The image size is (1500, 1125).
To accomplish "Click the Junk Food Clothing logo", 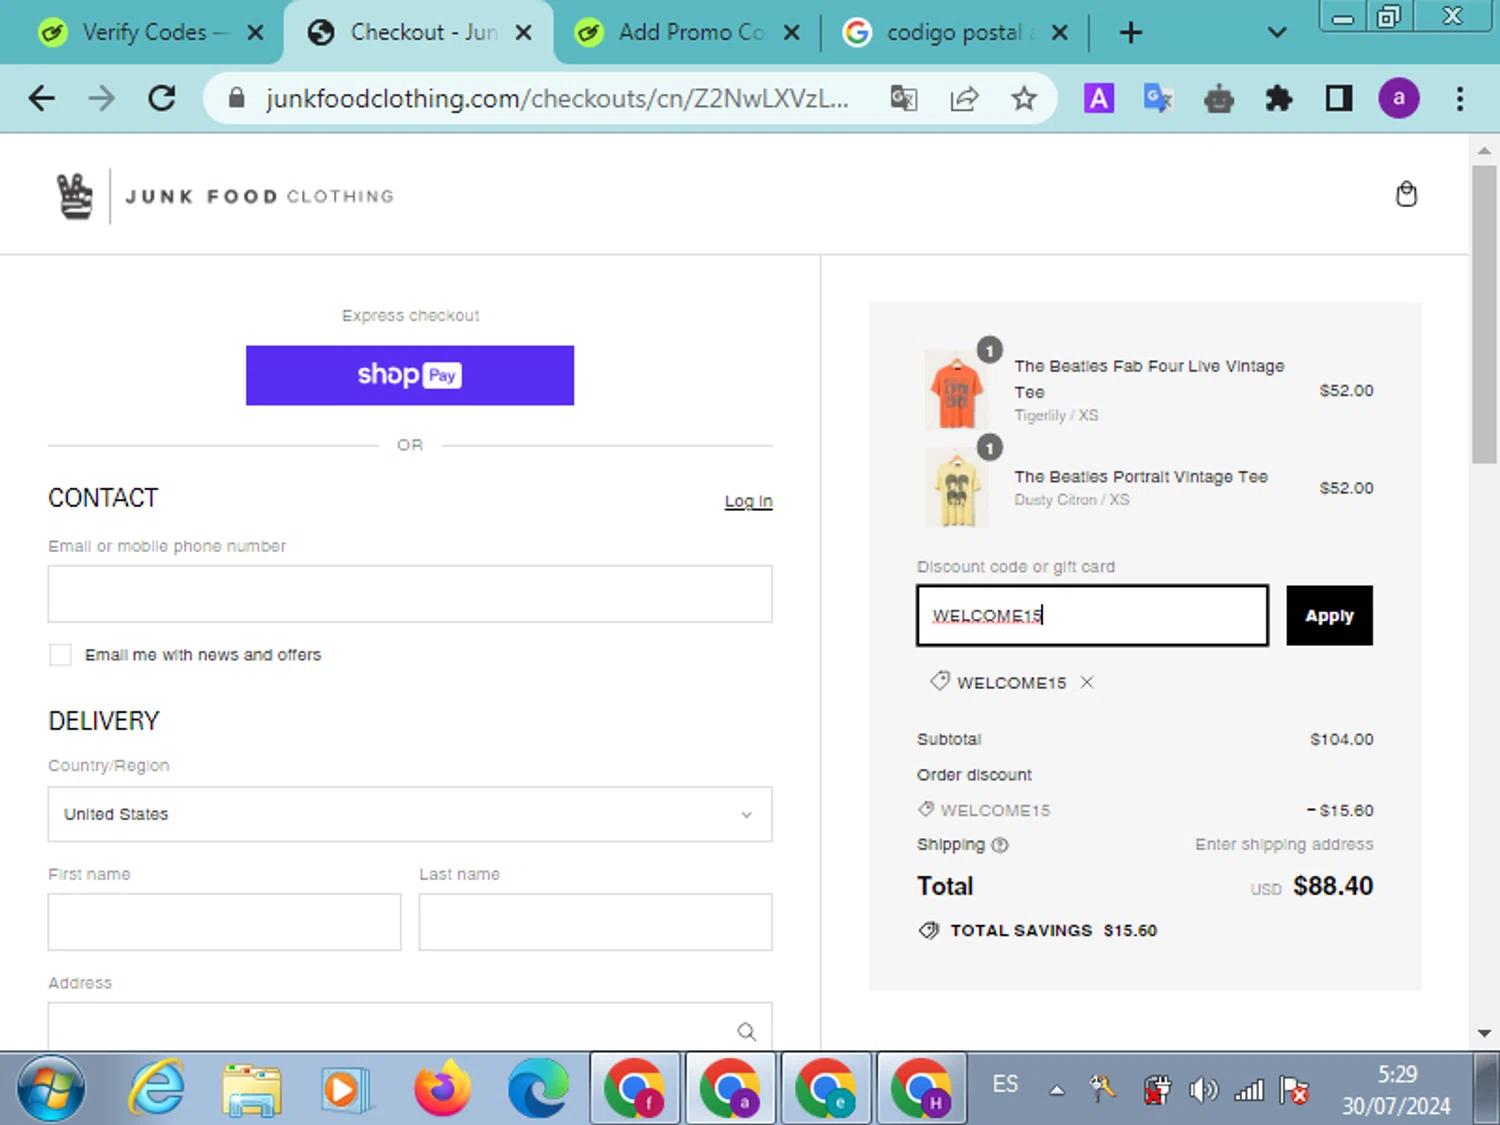I will pyautogui.click(x=226, y=196).
